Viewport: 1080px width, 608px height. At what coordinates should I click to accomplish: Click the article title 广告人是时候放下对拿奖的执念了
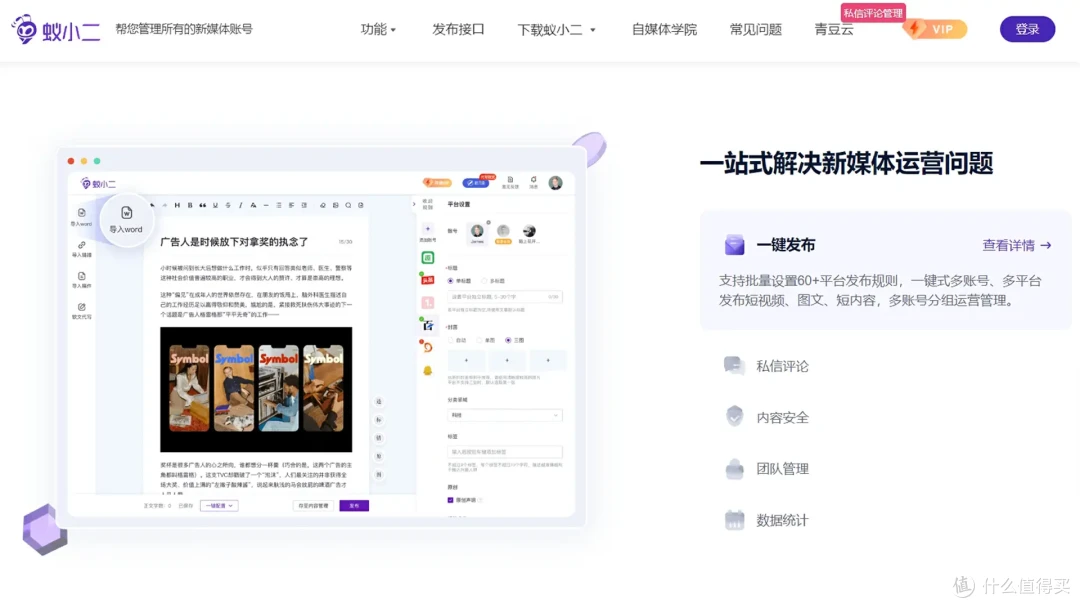click(x=234, y=242)
